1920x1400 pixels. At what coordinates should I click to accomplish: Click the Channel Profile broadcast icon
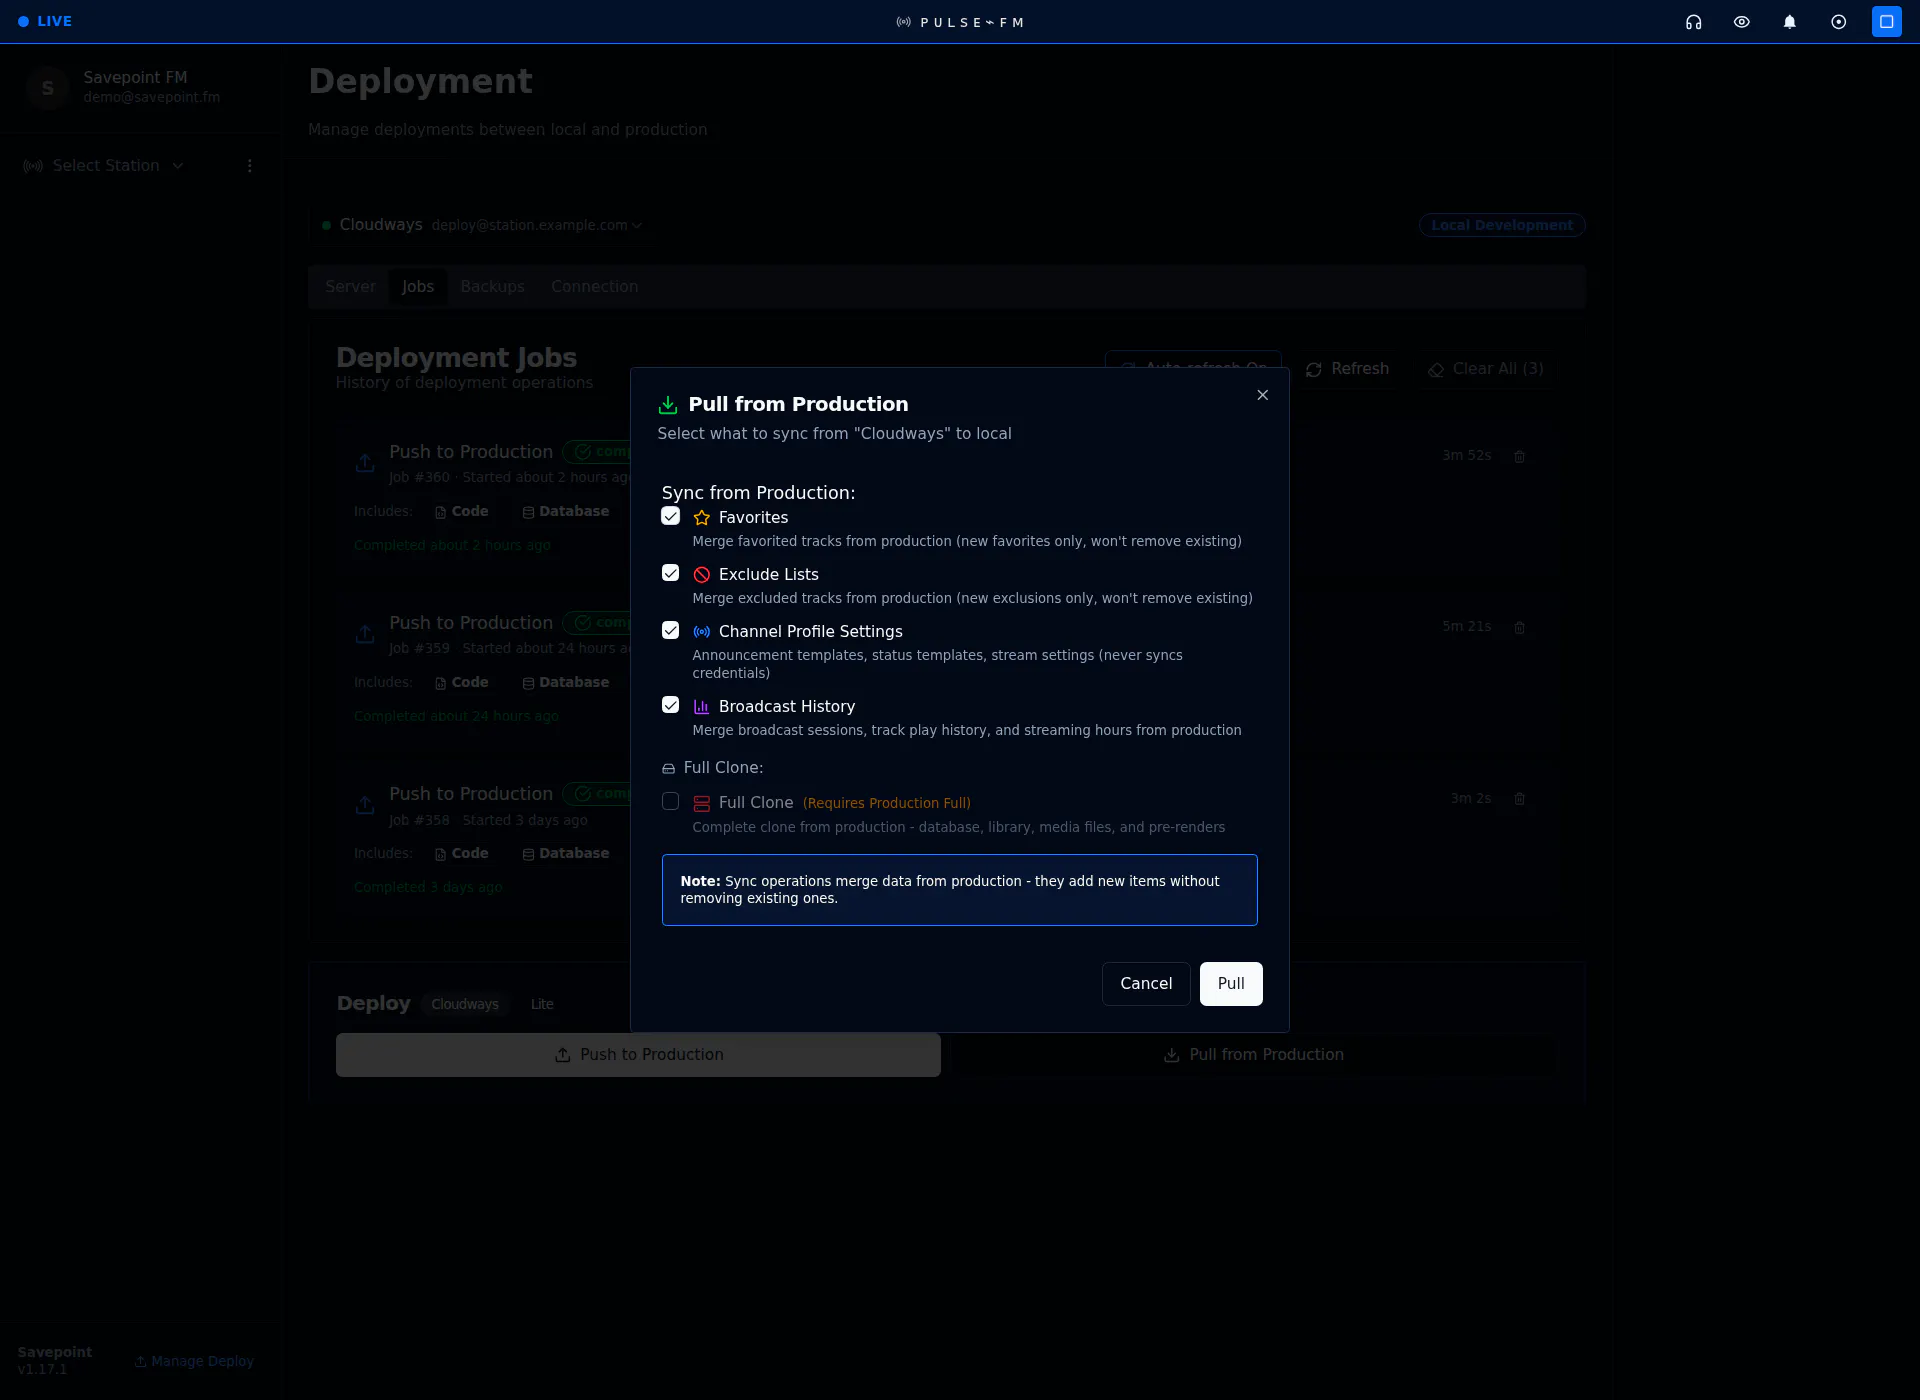[701, 632]
